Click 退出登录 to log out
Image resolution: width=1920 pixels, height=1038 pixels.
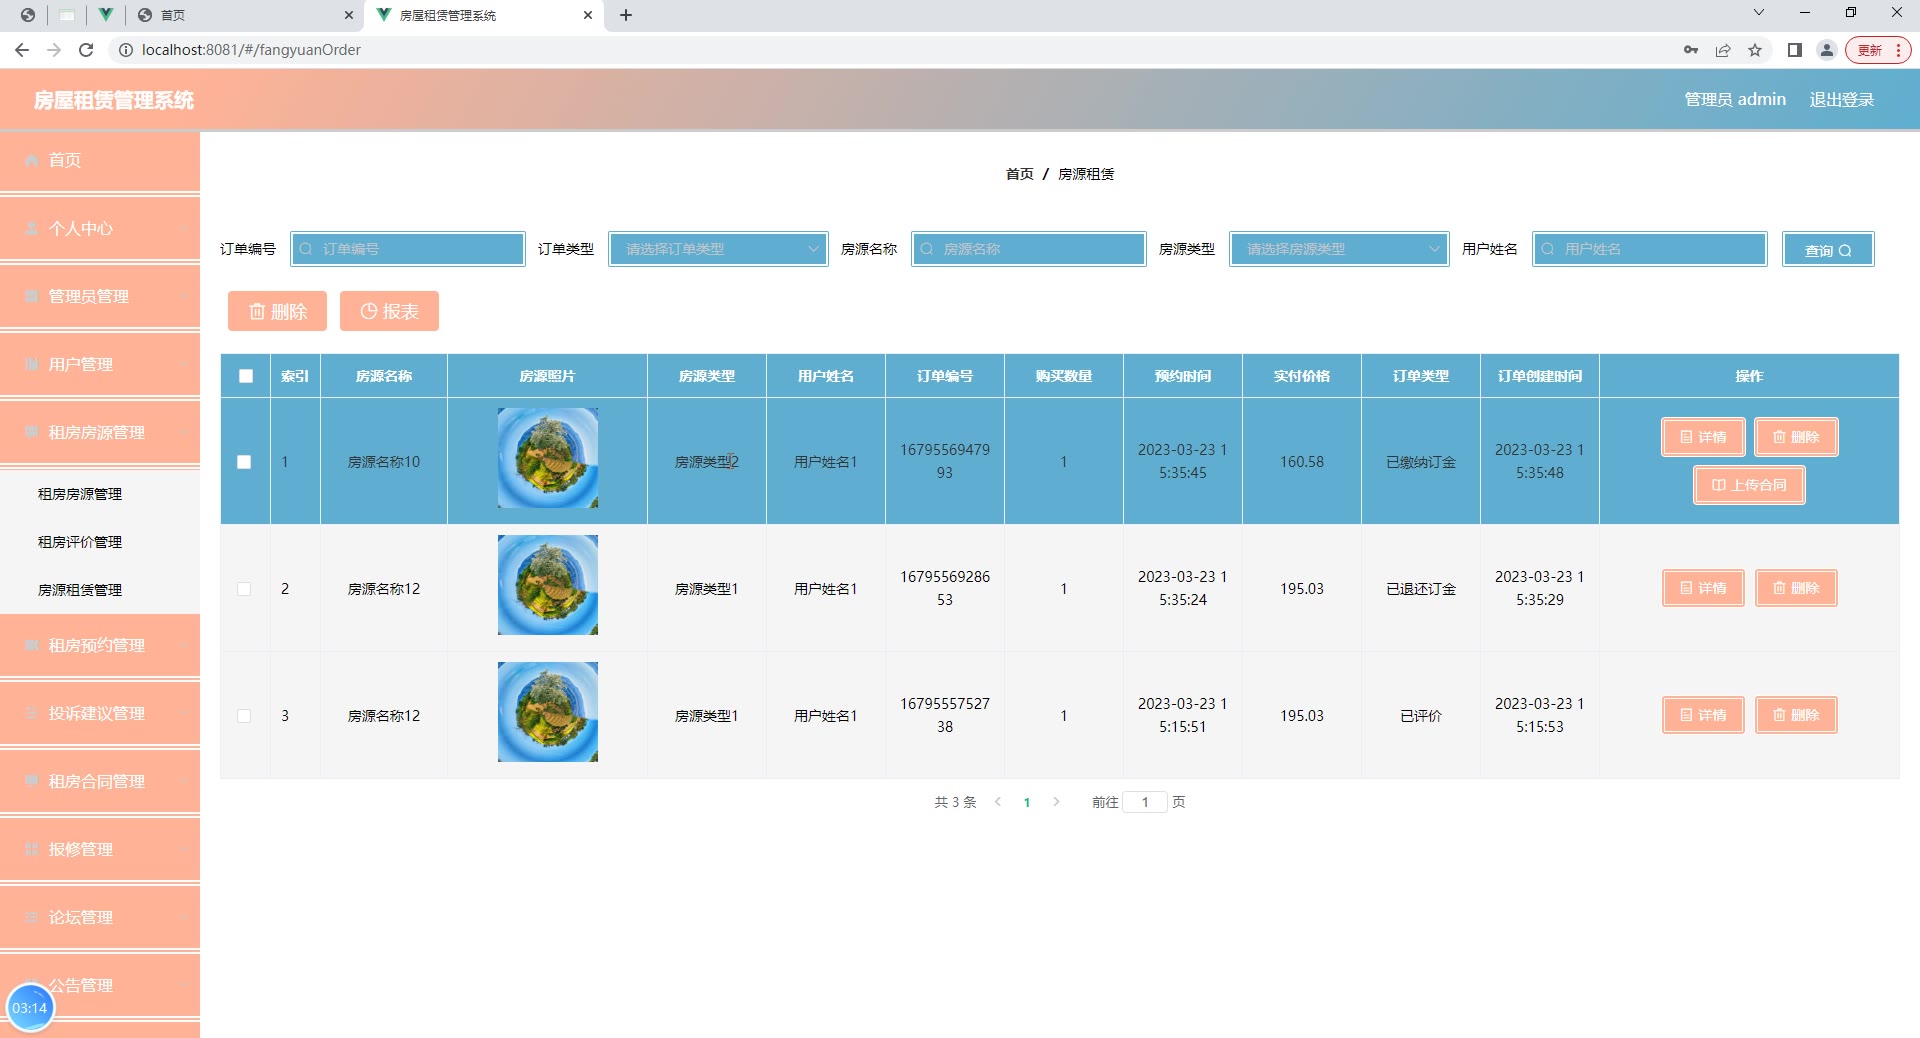pyautogui.click(x=1841, y=100)
